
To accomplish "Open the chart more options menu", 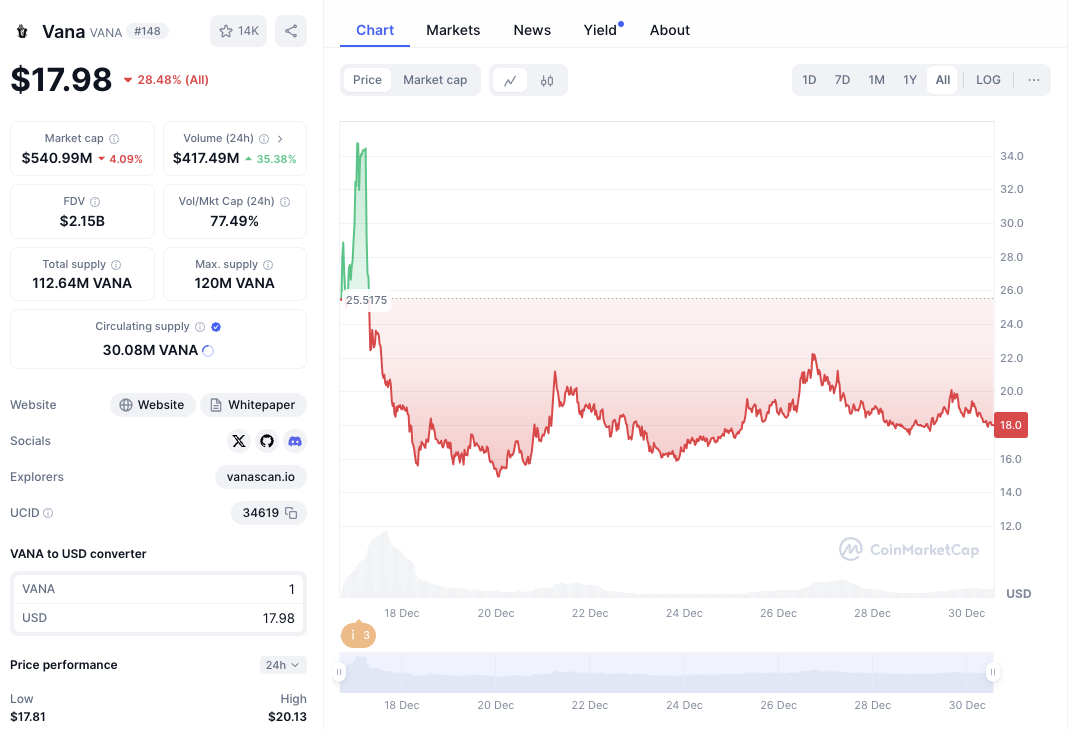I will [1033, 80].
